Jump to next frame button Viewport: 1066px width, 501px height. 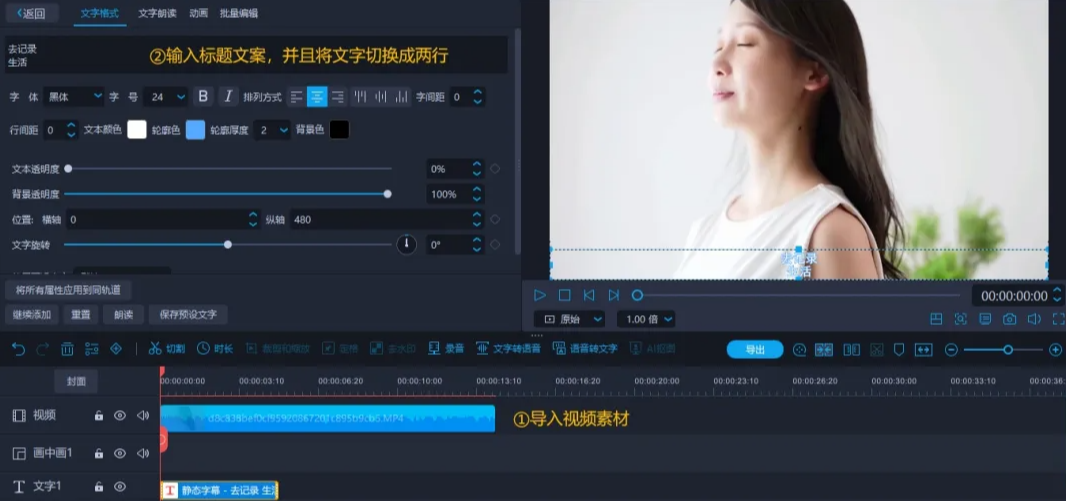613,295
